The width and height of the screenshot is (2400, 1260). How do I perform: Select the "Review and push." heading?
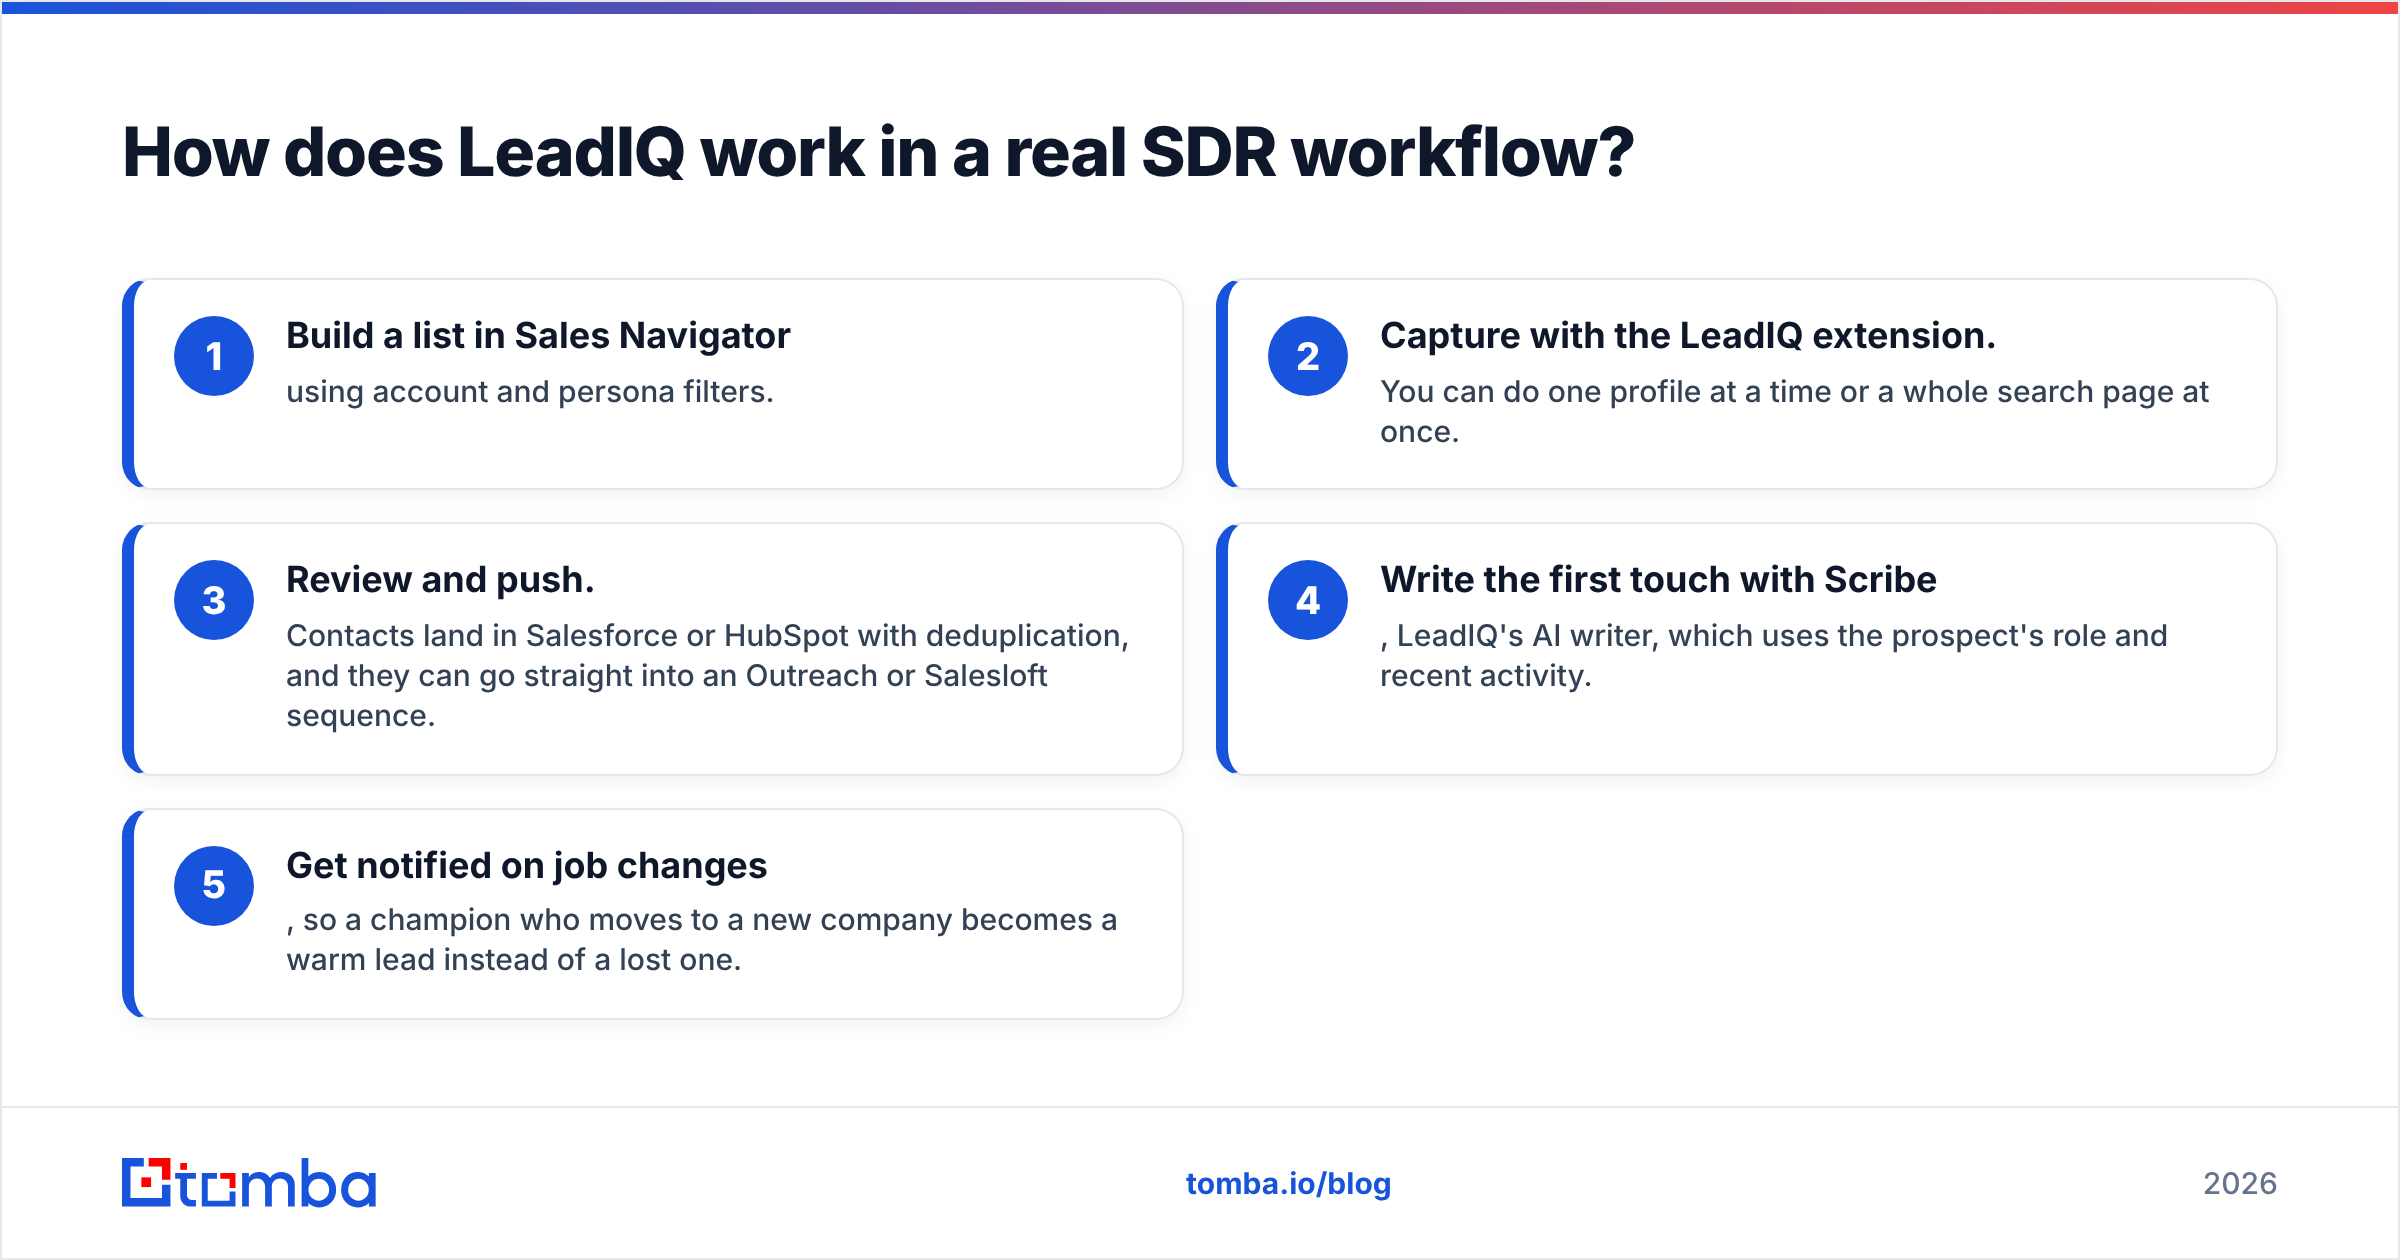[x=440, y=580]
